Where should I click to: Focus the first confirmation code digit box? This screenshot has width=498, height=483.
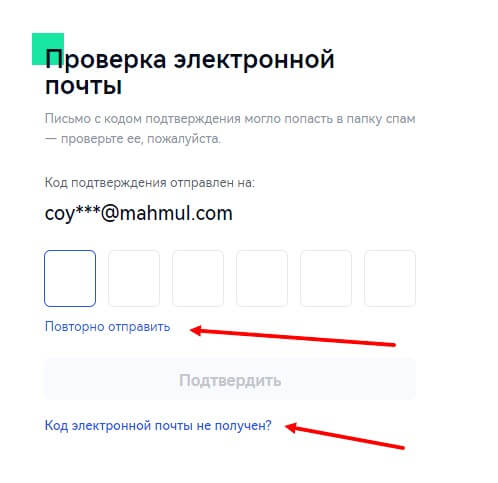click(70, 278)
